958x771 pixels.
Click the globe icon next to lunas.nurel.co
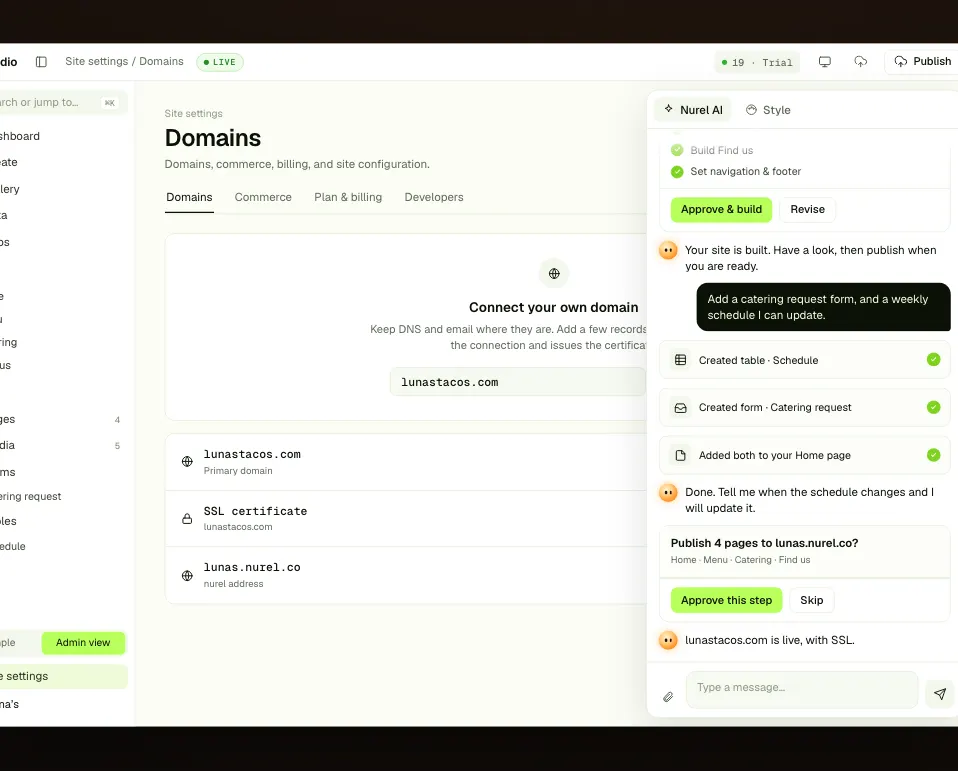(x=188, y=576)
